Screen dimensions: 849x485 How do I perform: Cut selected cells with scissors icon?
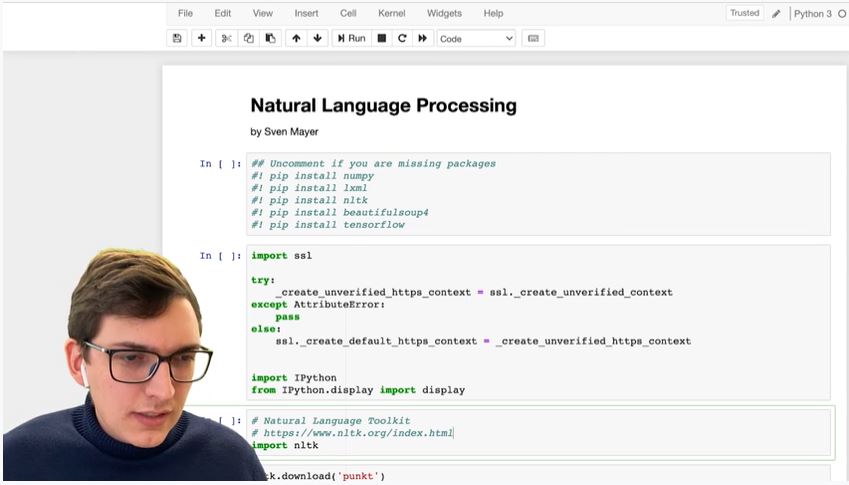pyautogui.click(x=226, y=38)
